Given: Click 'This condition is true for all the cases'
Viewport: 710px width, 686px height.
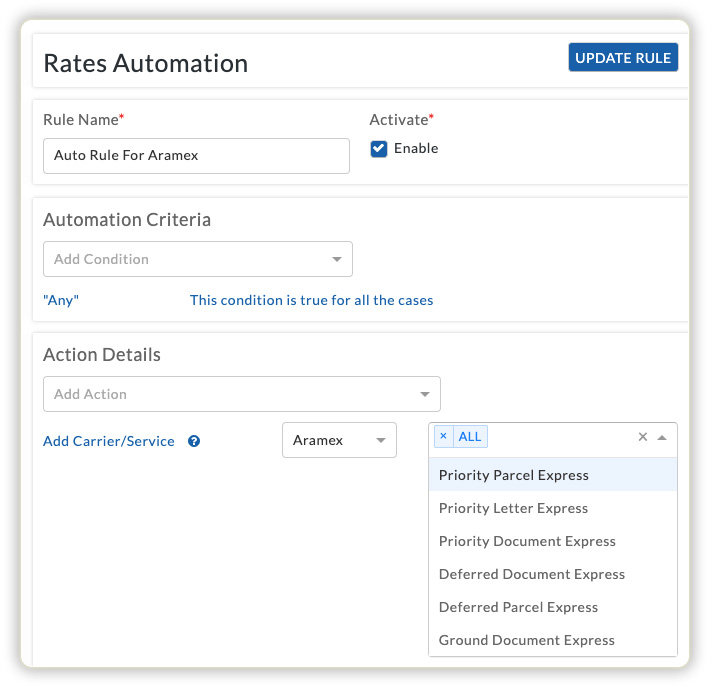Looking at the screenshot, I should pyautogui.click(x=312, y=300).
